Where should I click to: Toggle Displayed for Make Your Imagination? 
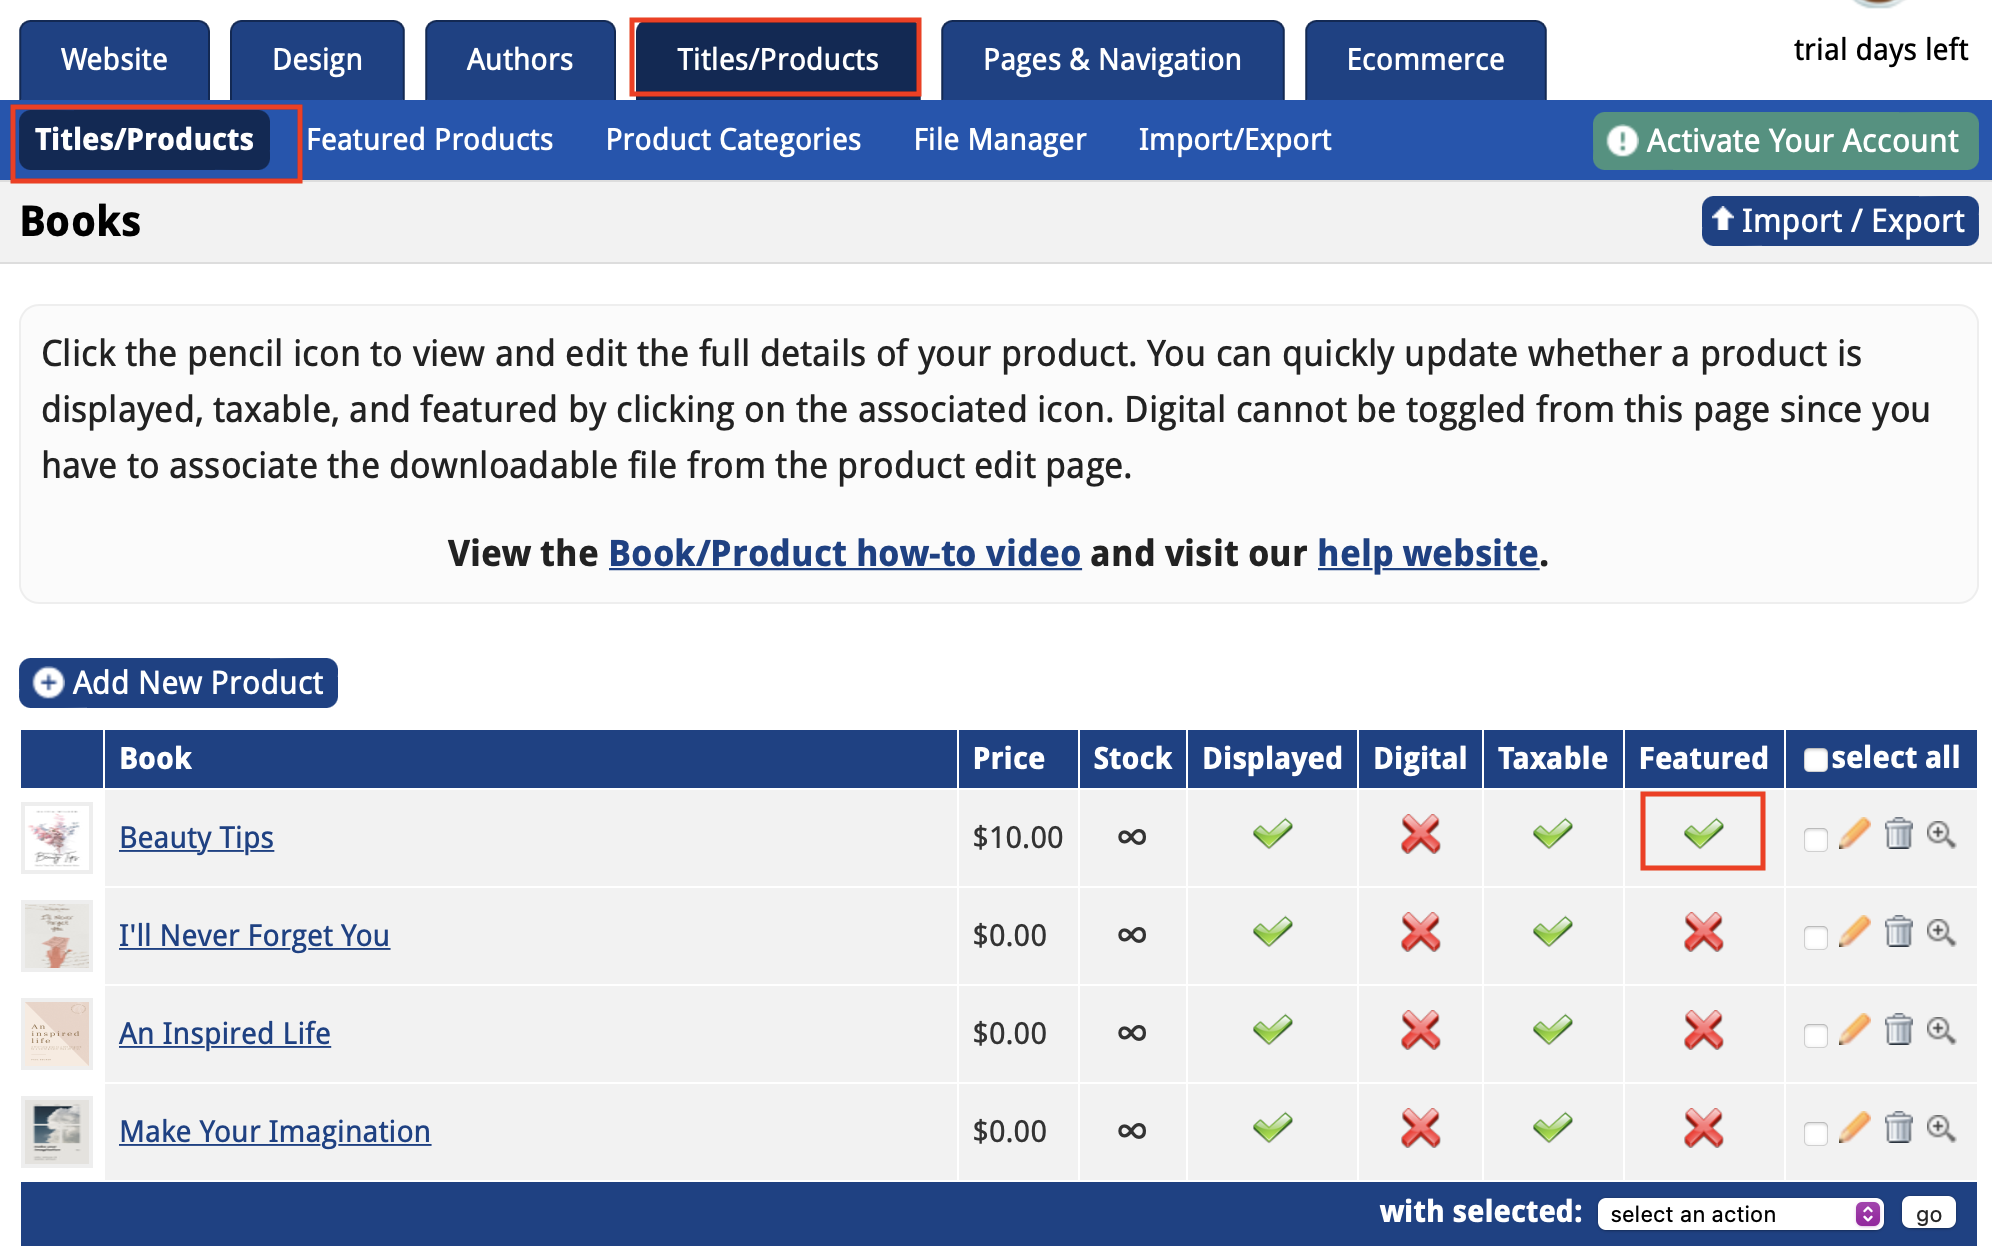pyautogui.click(x=1271, y=1130)
